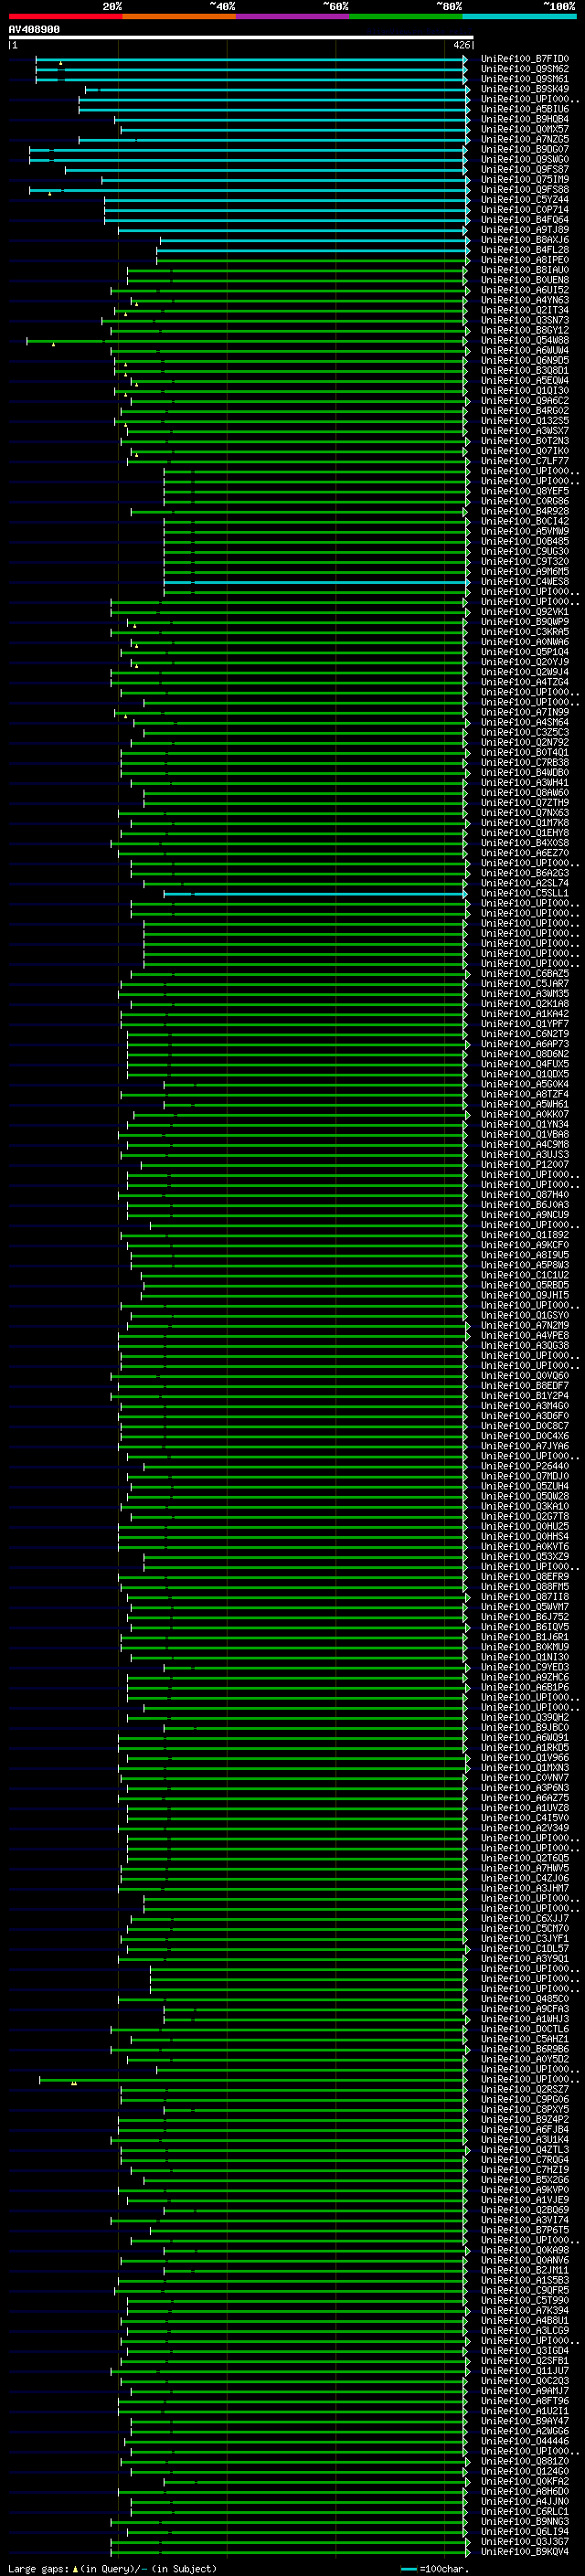Select label UniRef100_A6AP73
The height and width of the screenshot is (2576, 585).
pos(525,1043)
